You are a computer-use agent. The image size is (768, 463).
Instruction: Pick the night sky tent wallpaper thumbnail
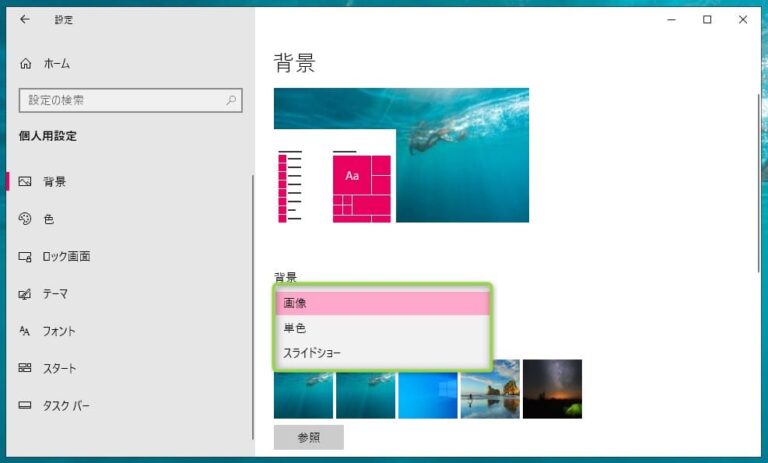click(552, 389)
